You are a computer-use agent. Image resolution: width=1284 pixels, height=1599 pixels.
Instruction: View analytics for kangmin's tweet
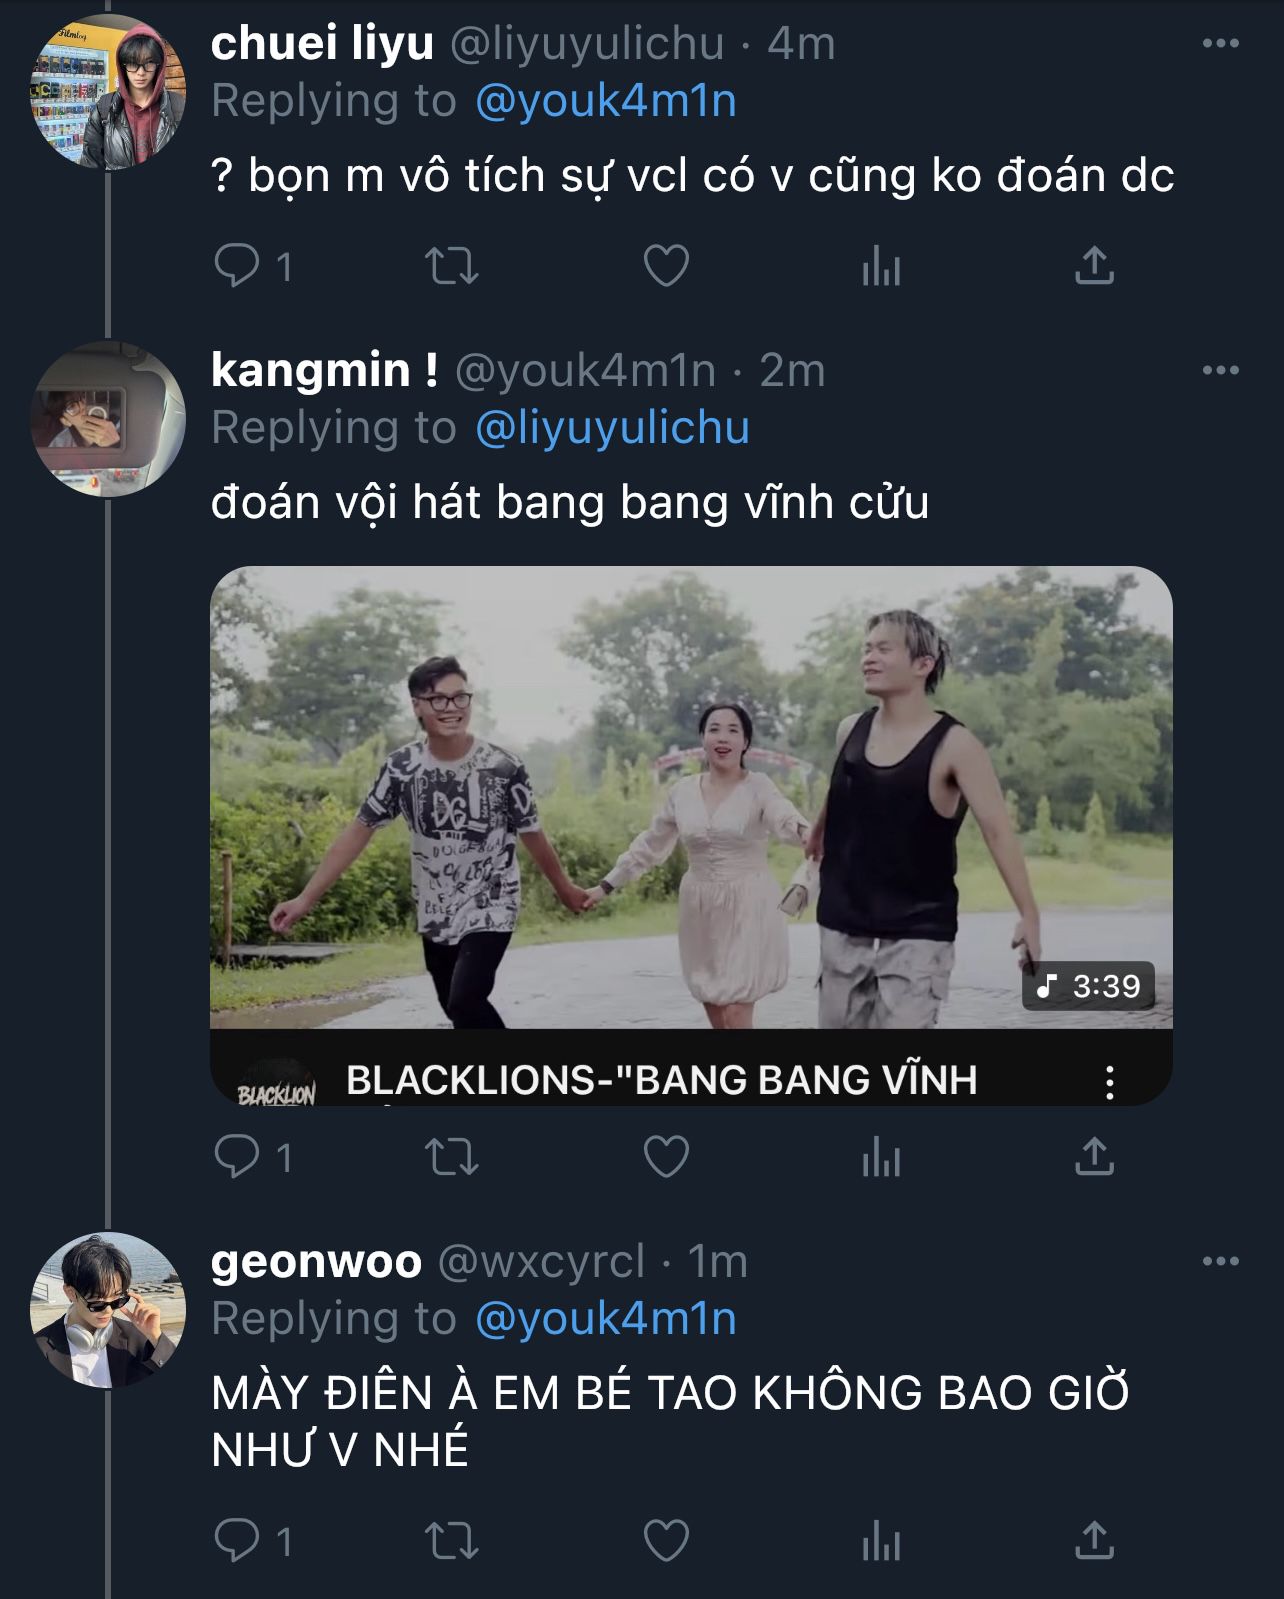click(881, 1157)
